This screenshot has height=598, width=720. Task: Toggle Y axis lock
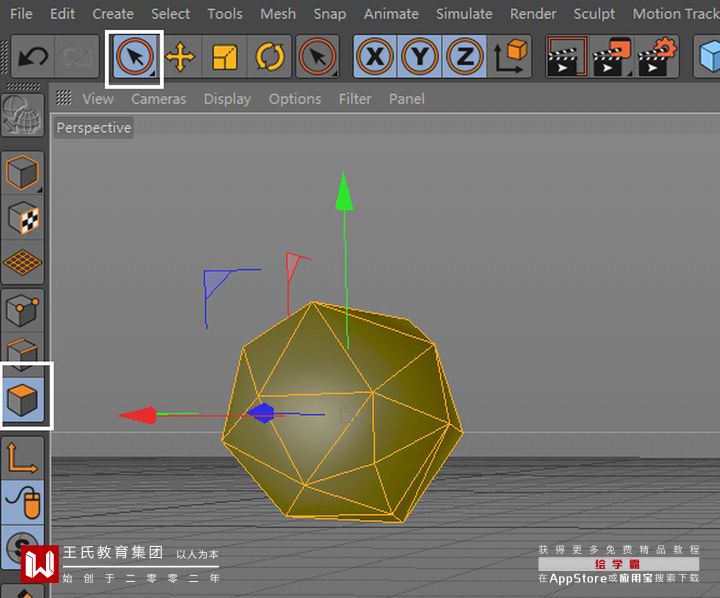click(x=419, y=57)
